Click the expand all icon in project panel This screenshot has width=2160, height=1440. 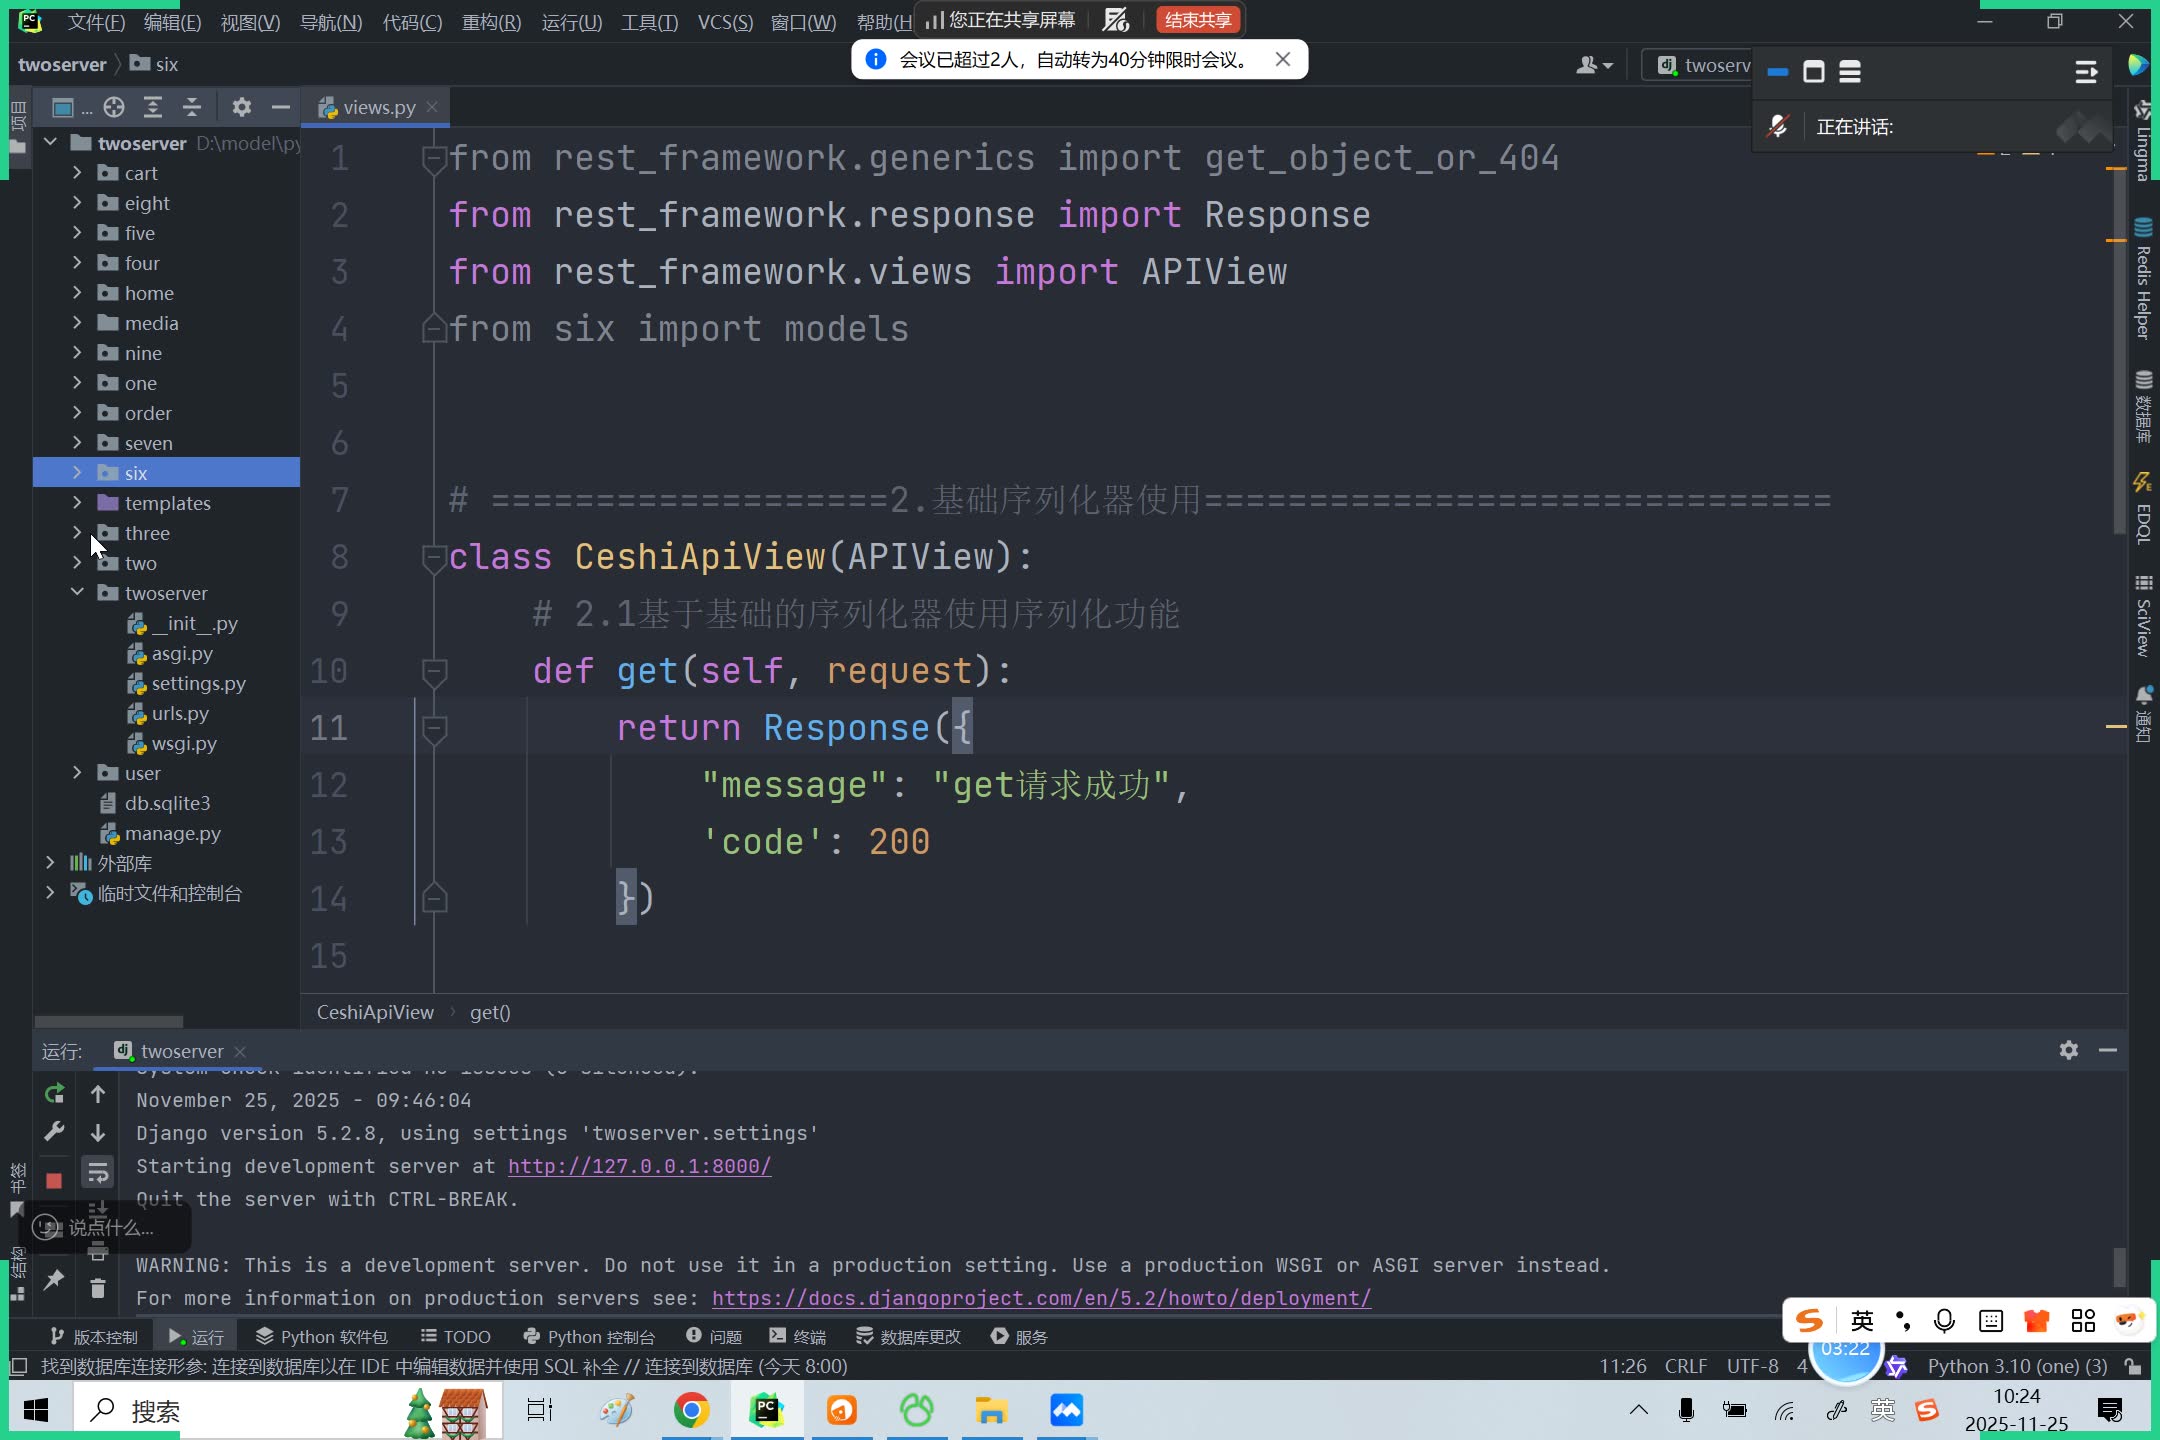(153, 107)
